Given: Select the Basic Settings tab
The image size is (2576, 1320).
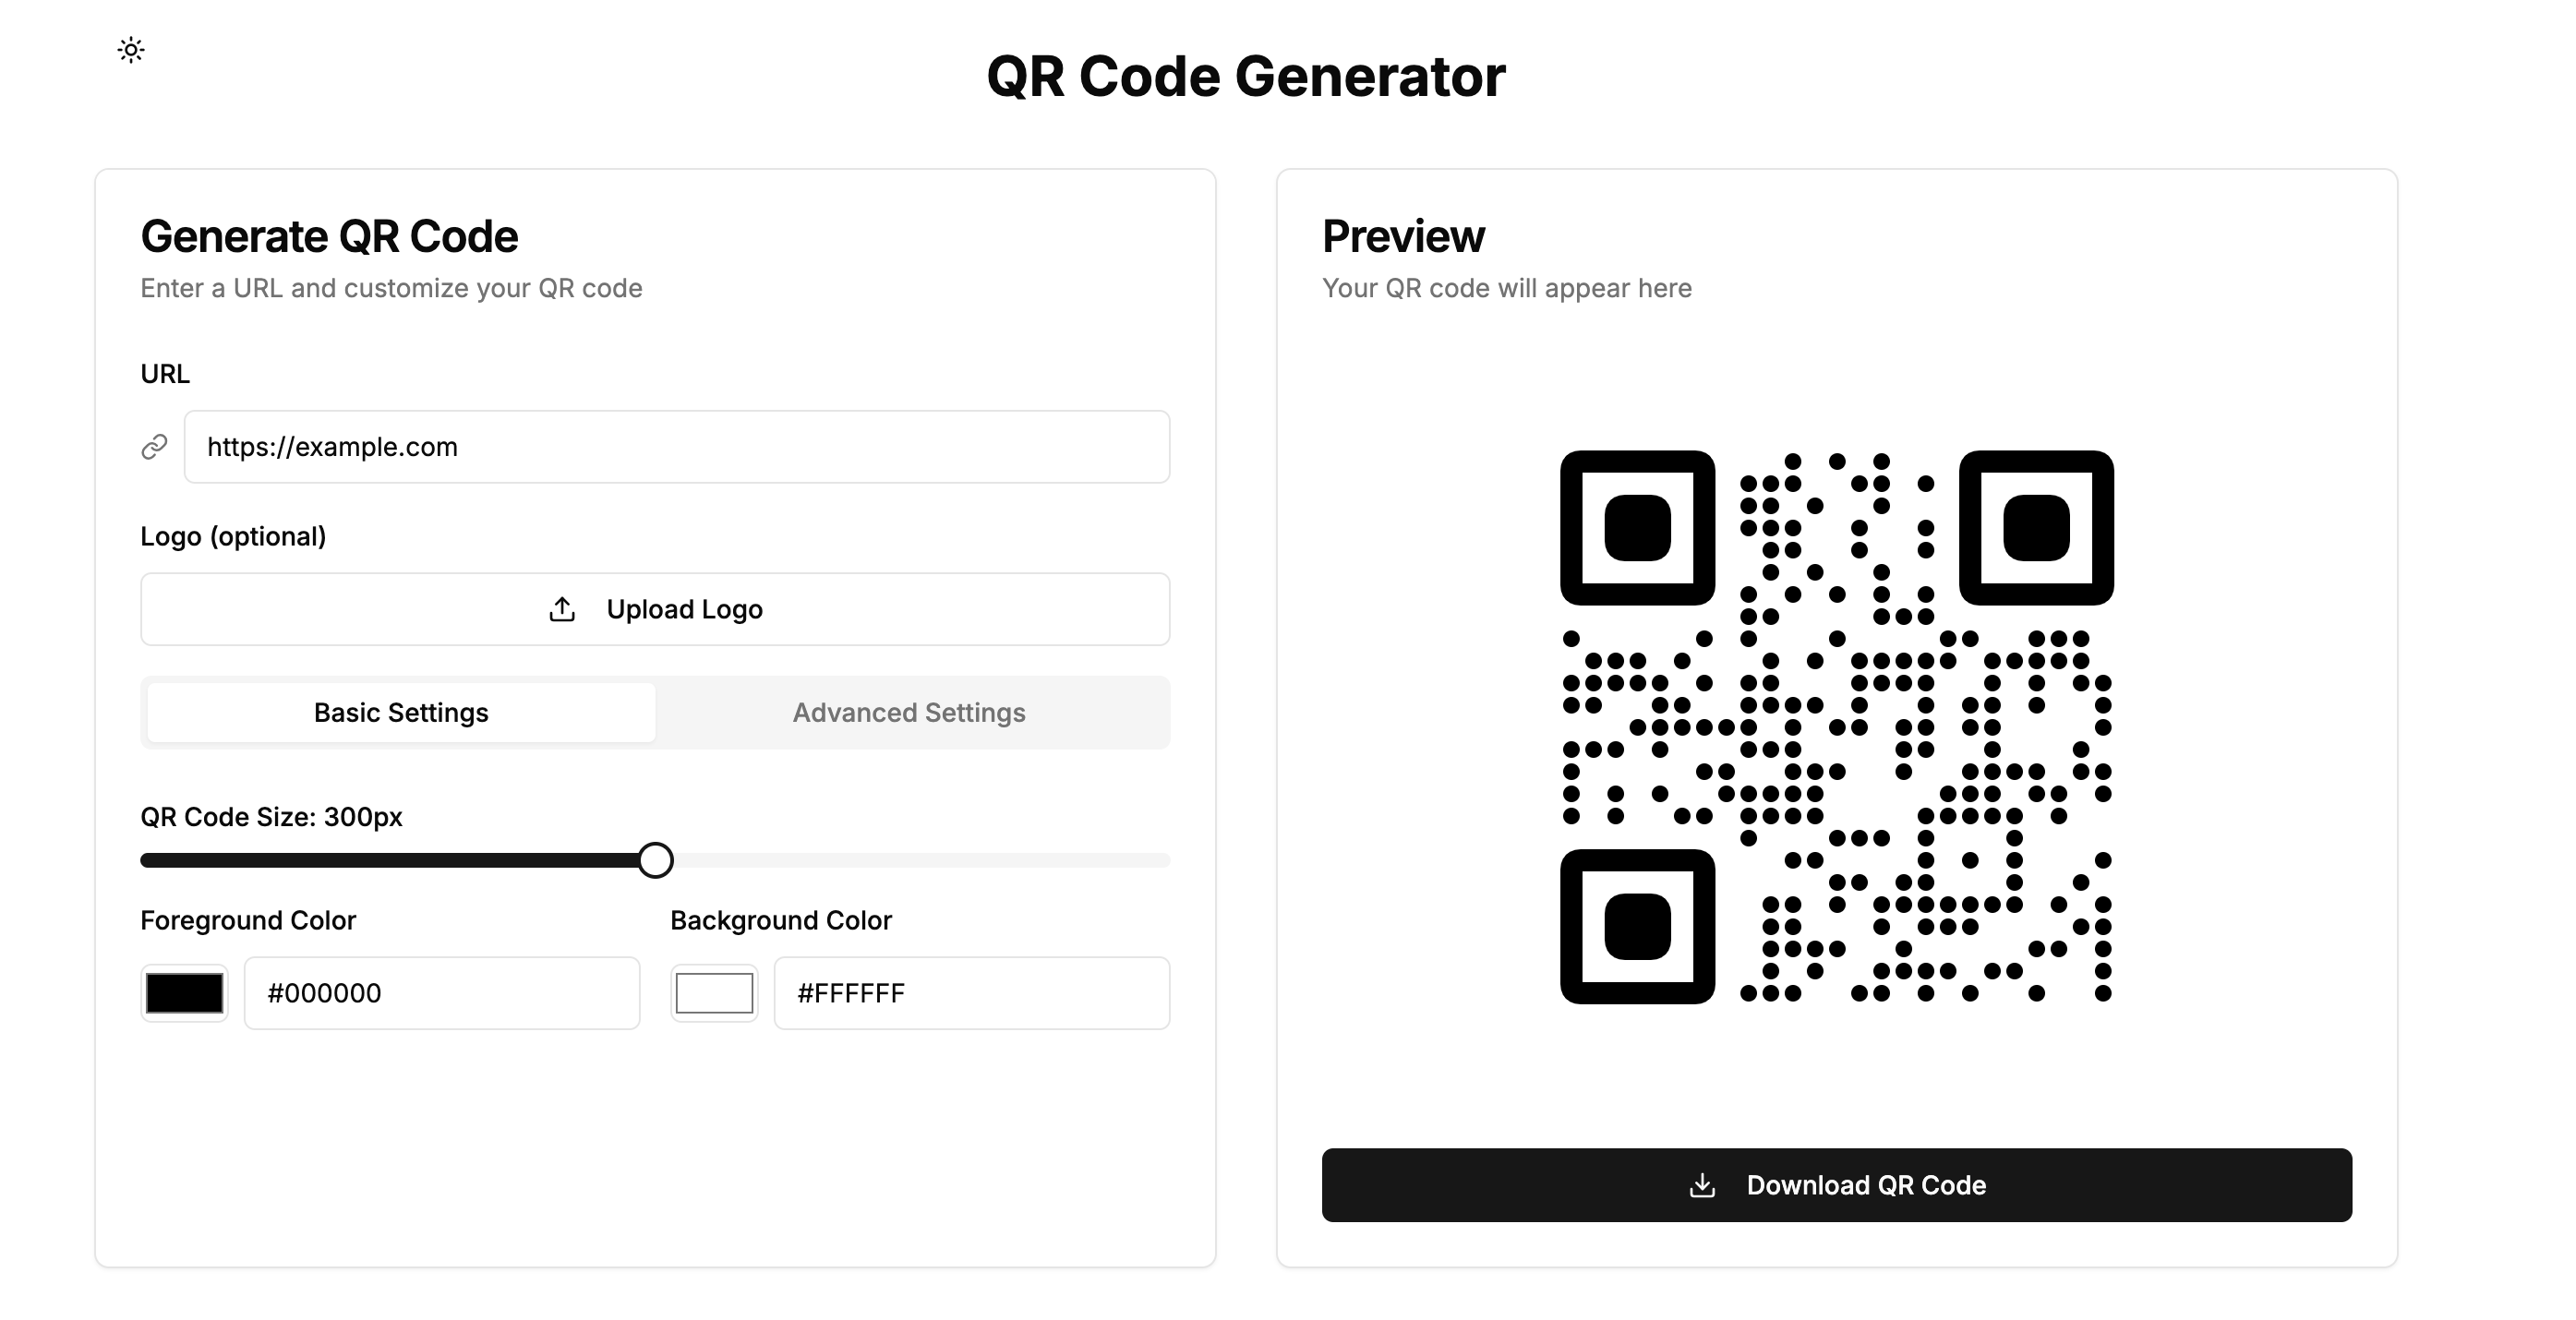Looking at the screenshot, I should pyautogui.click(x=400, y=712).
